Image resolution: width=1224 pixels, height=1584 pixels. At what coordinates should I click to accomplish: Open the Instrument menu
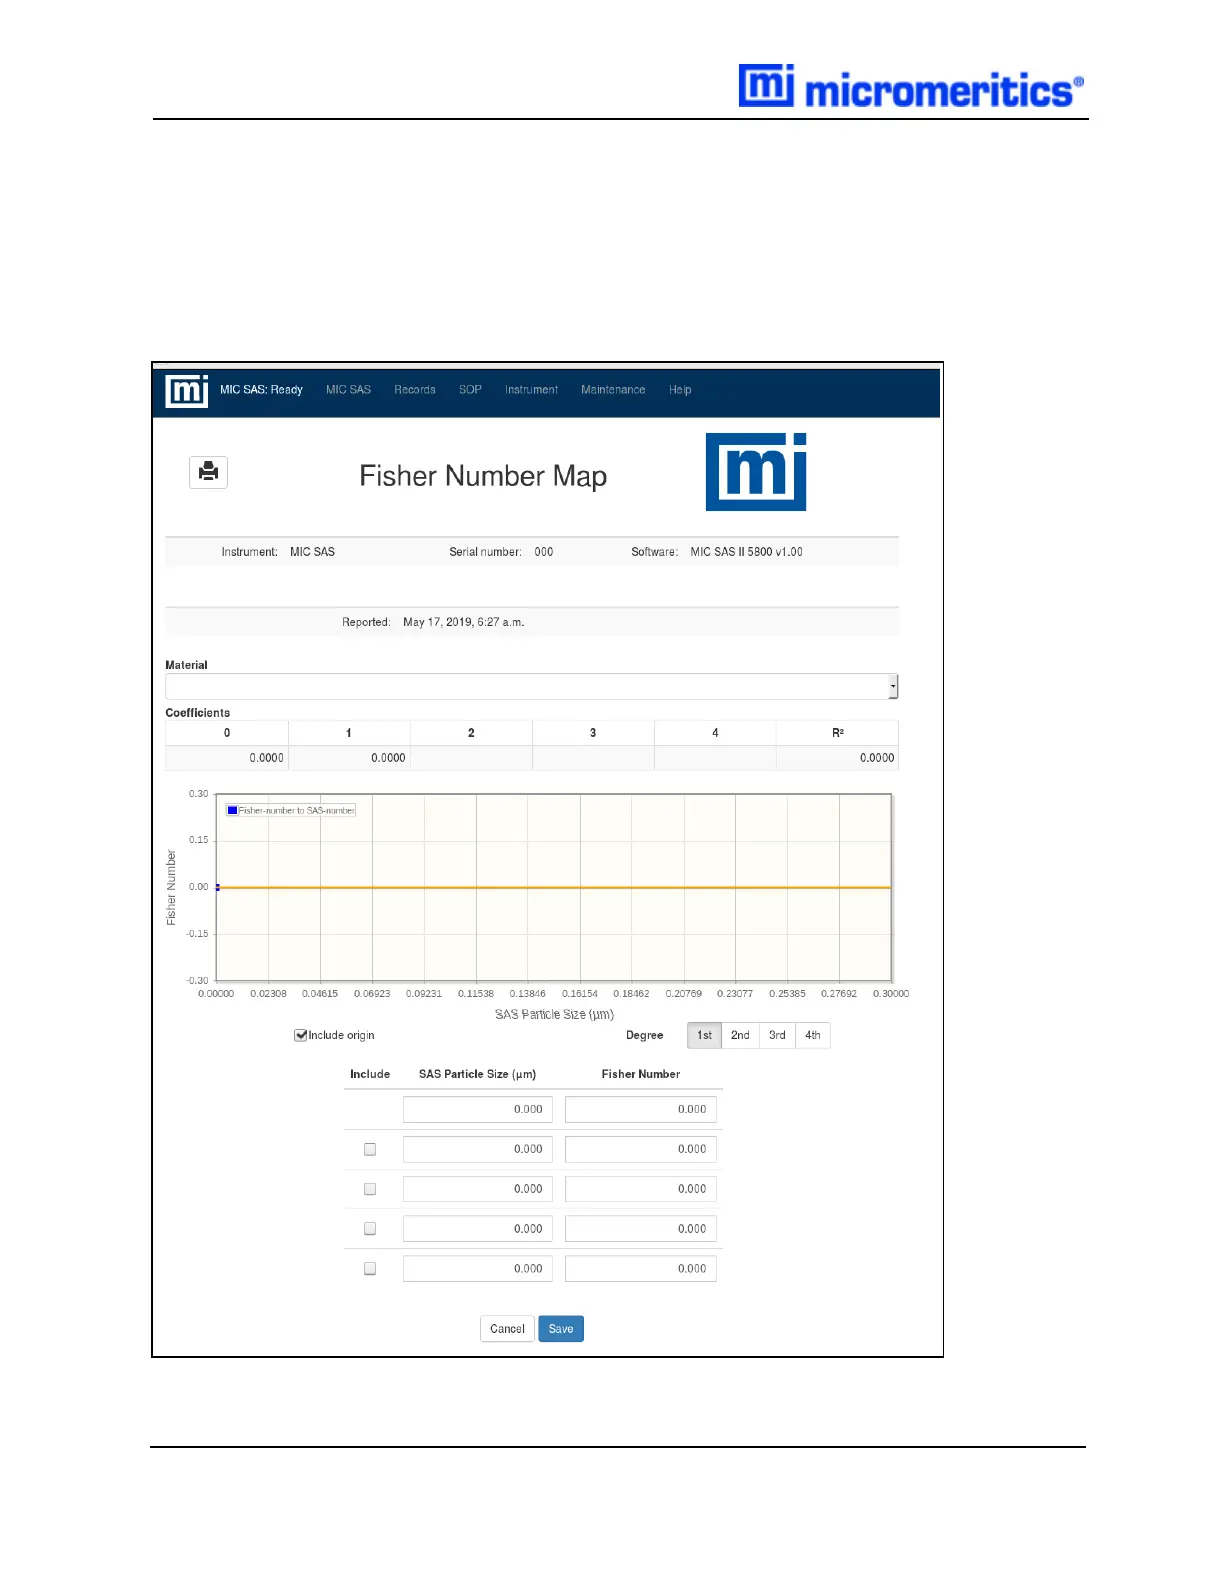click(x=531, y=390)
